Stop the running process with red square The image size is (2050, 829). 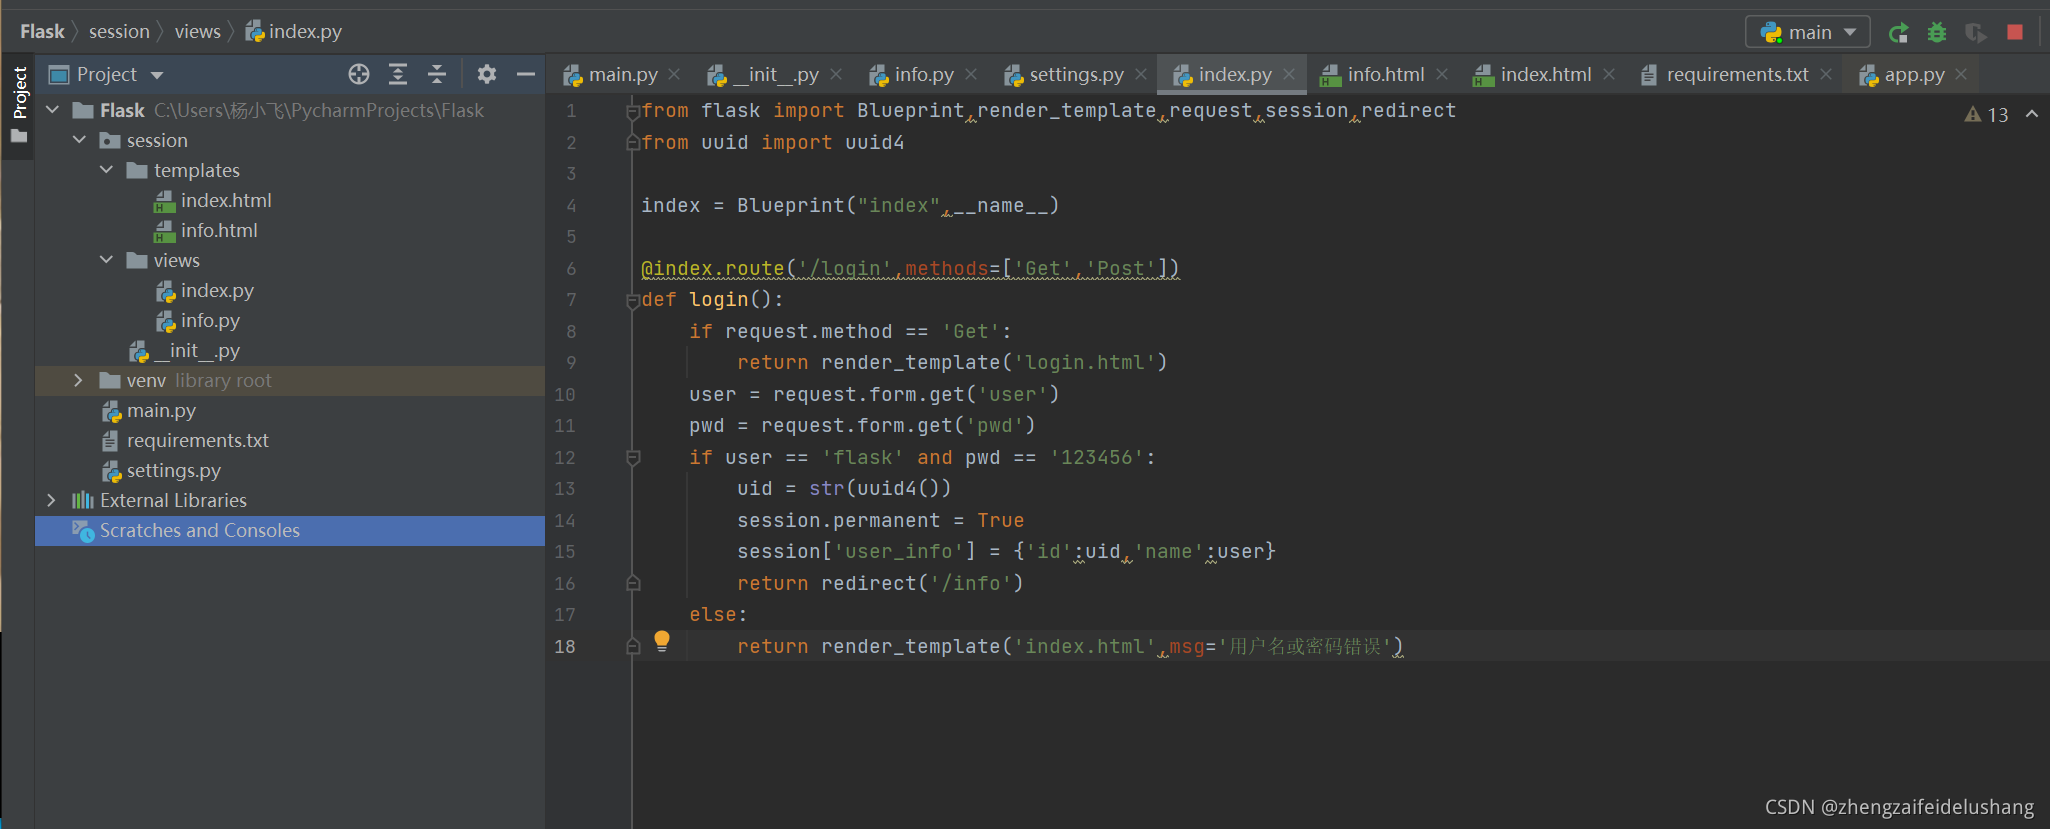point(2015,32)
